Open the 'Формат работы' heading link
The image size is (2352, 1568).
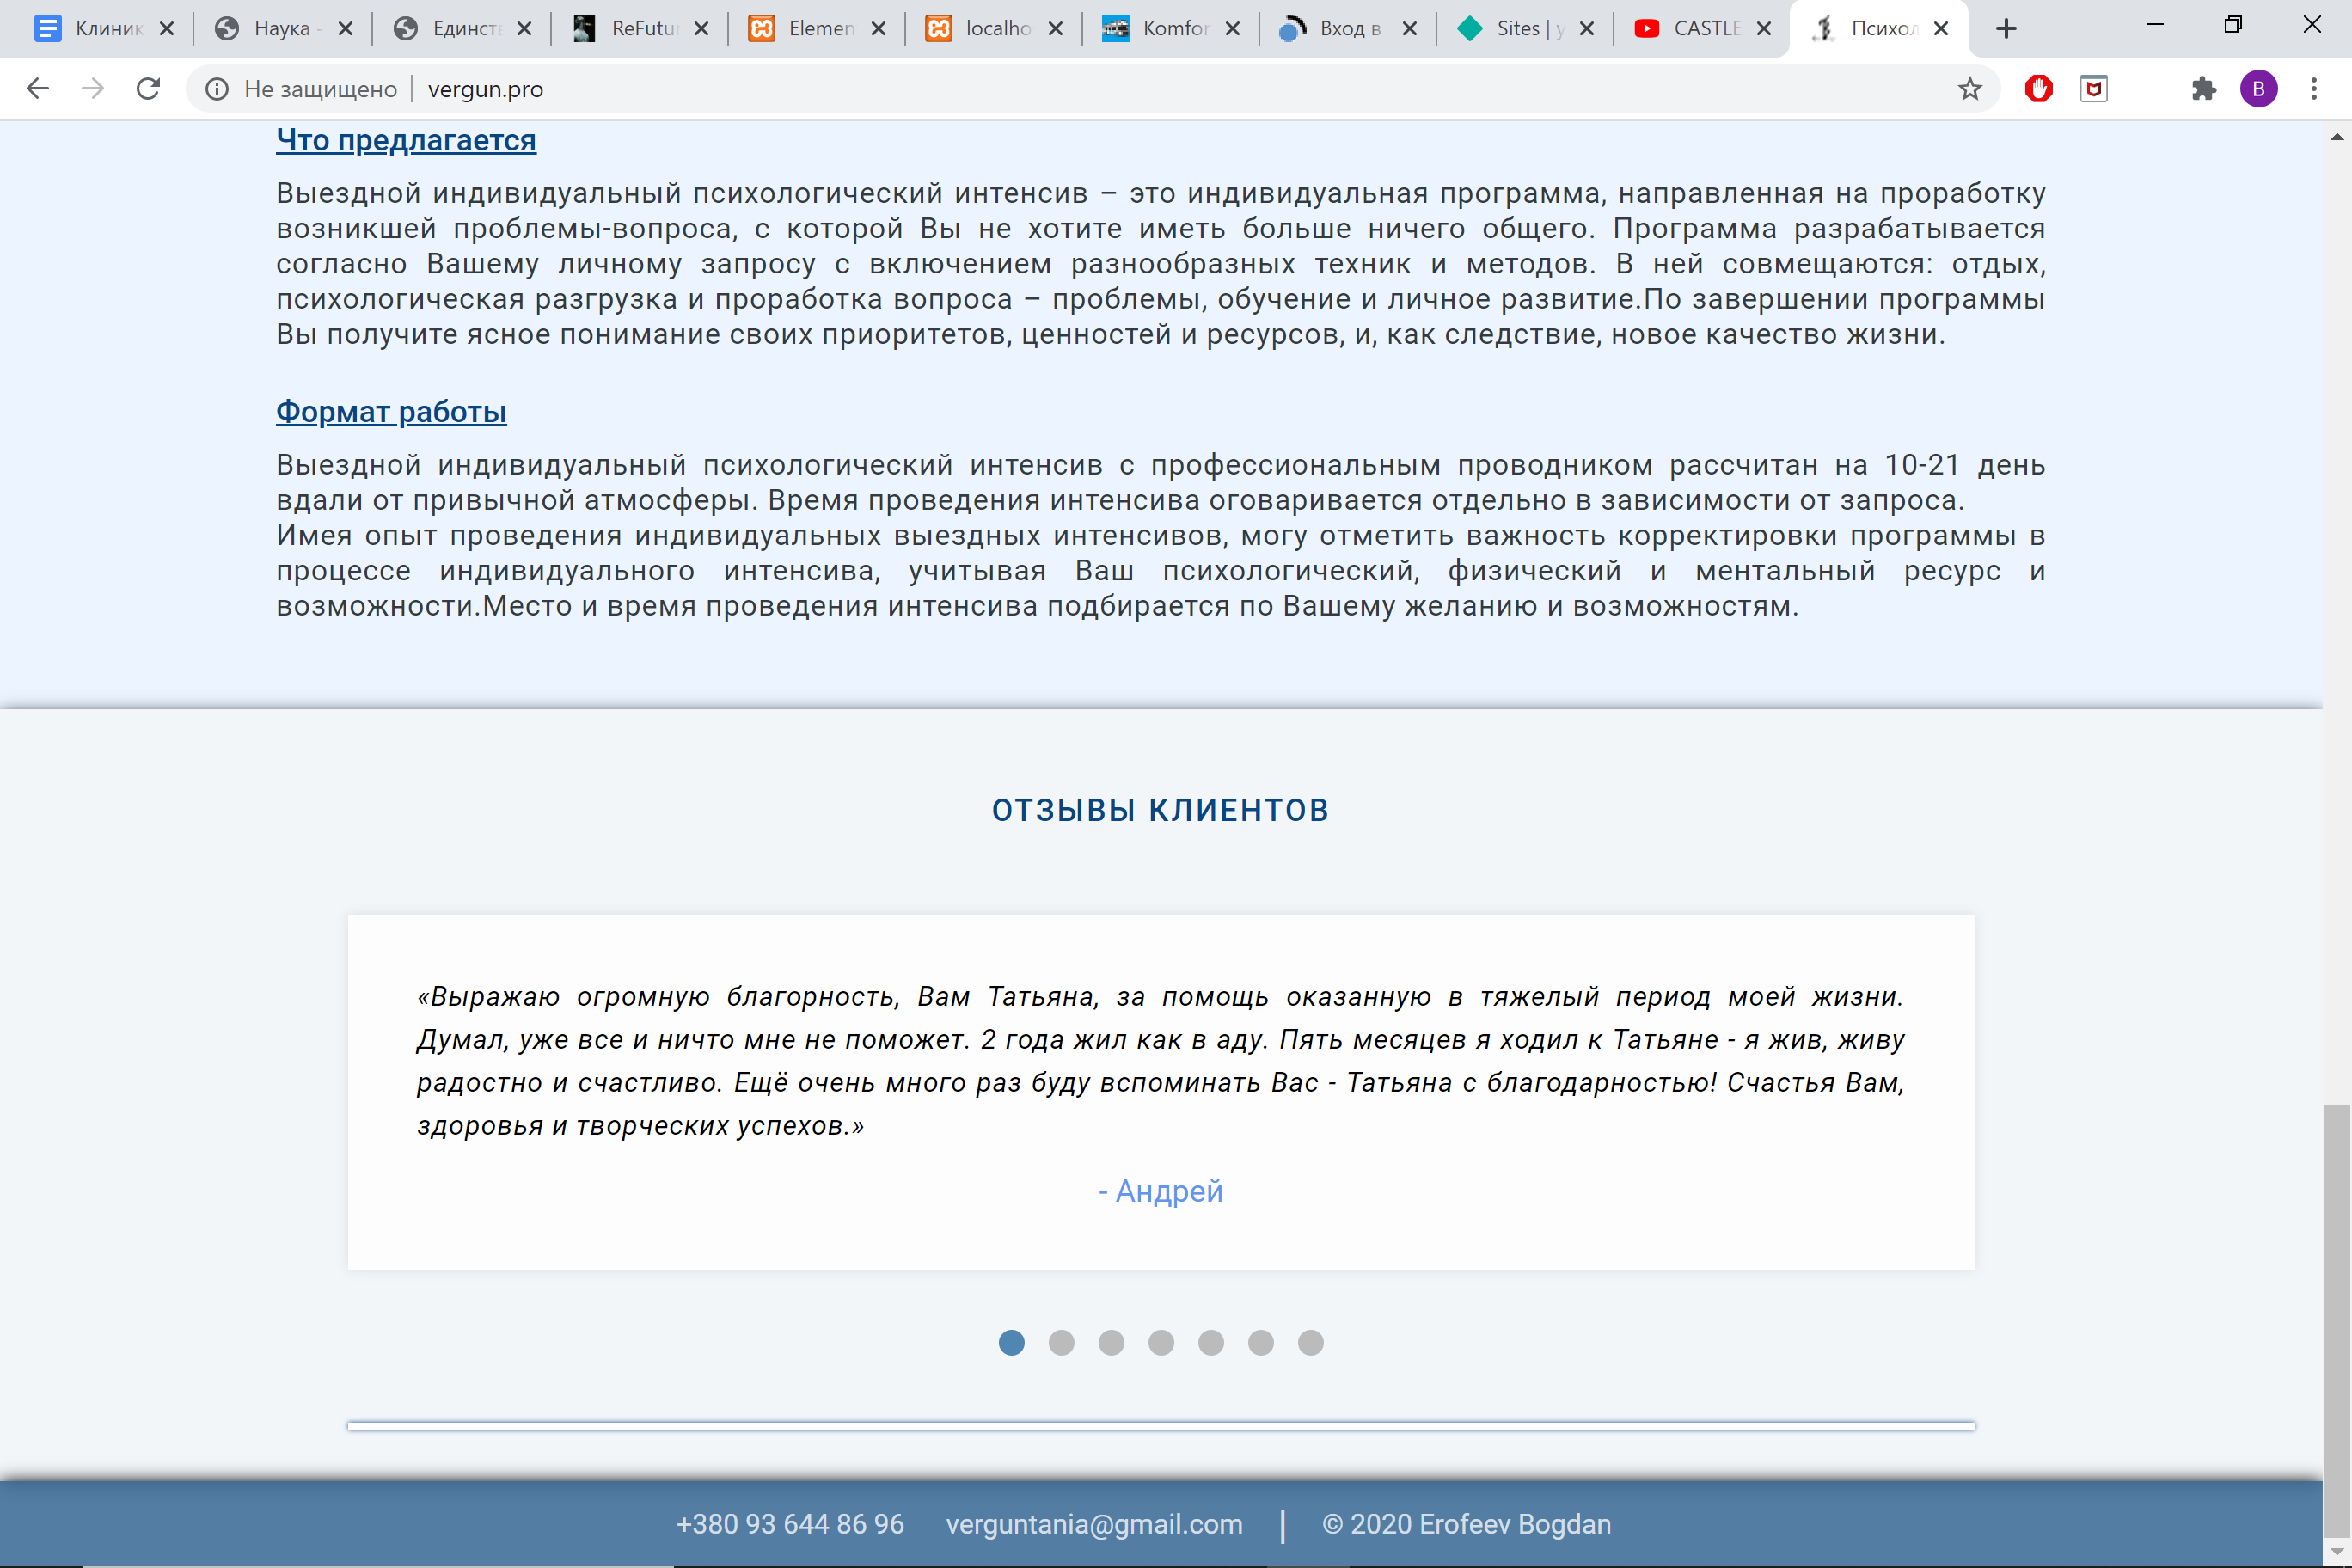coord(391,411)
